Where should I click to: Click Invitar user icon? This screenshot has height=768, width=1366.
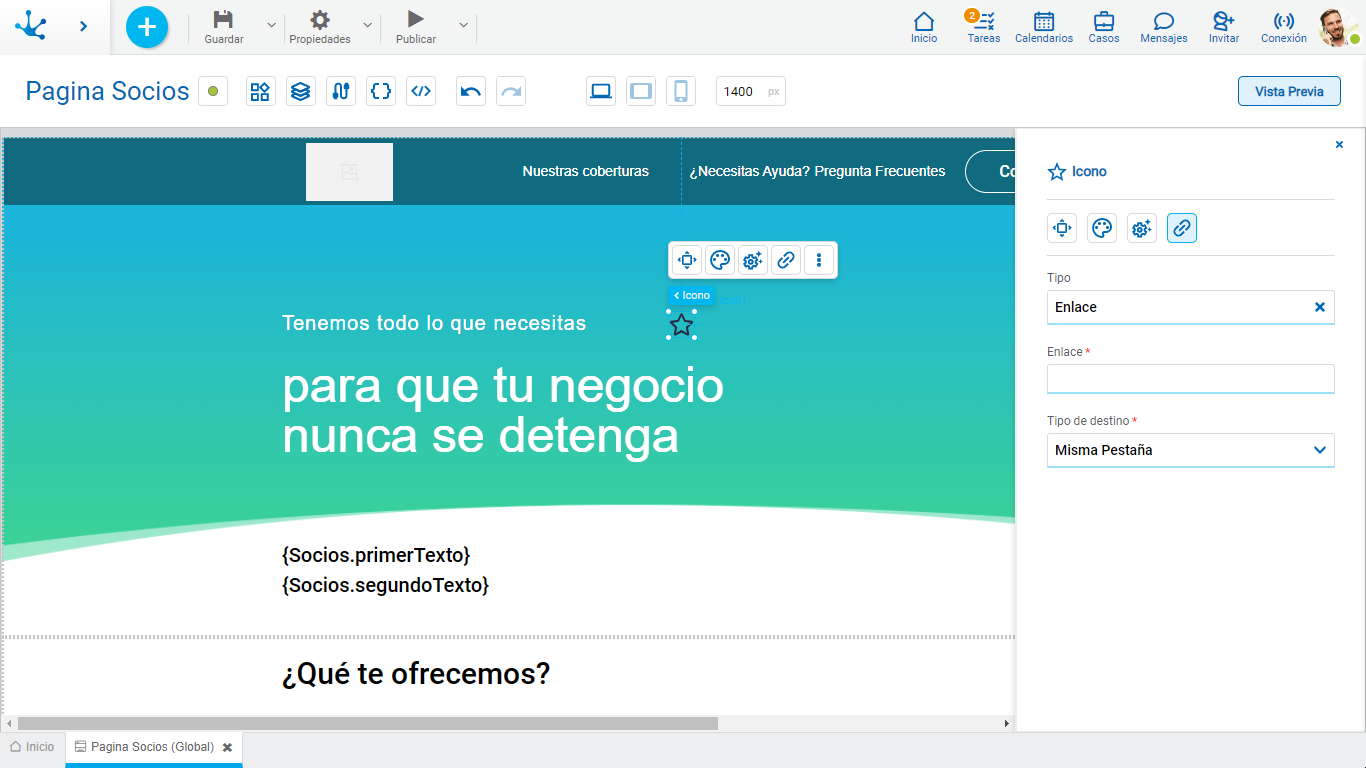(x=1224, y=27)
